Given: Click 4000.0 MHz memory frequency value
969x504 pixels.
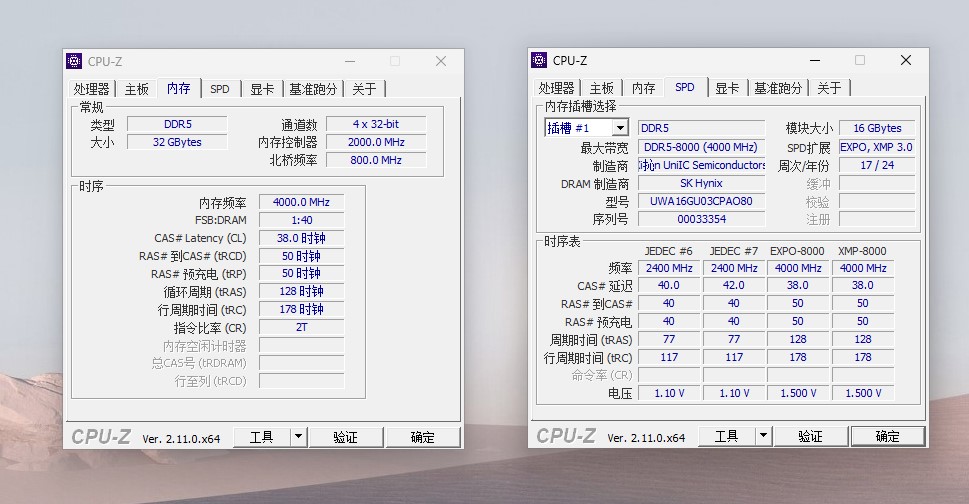Looking at the screenshot, I should pos(302,202).
